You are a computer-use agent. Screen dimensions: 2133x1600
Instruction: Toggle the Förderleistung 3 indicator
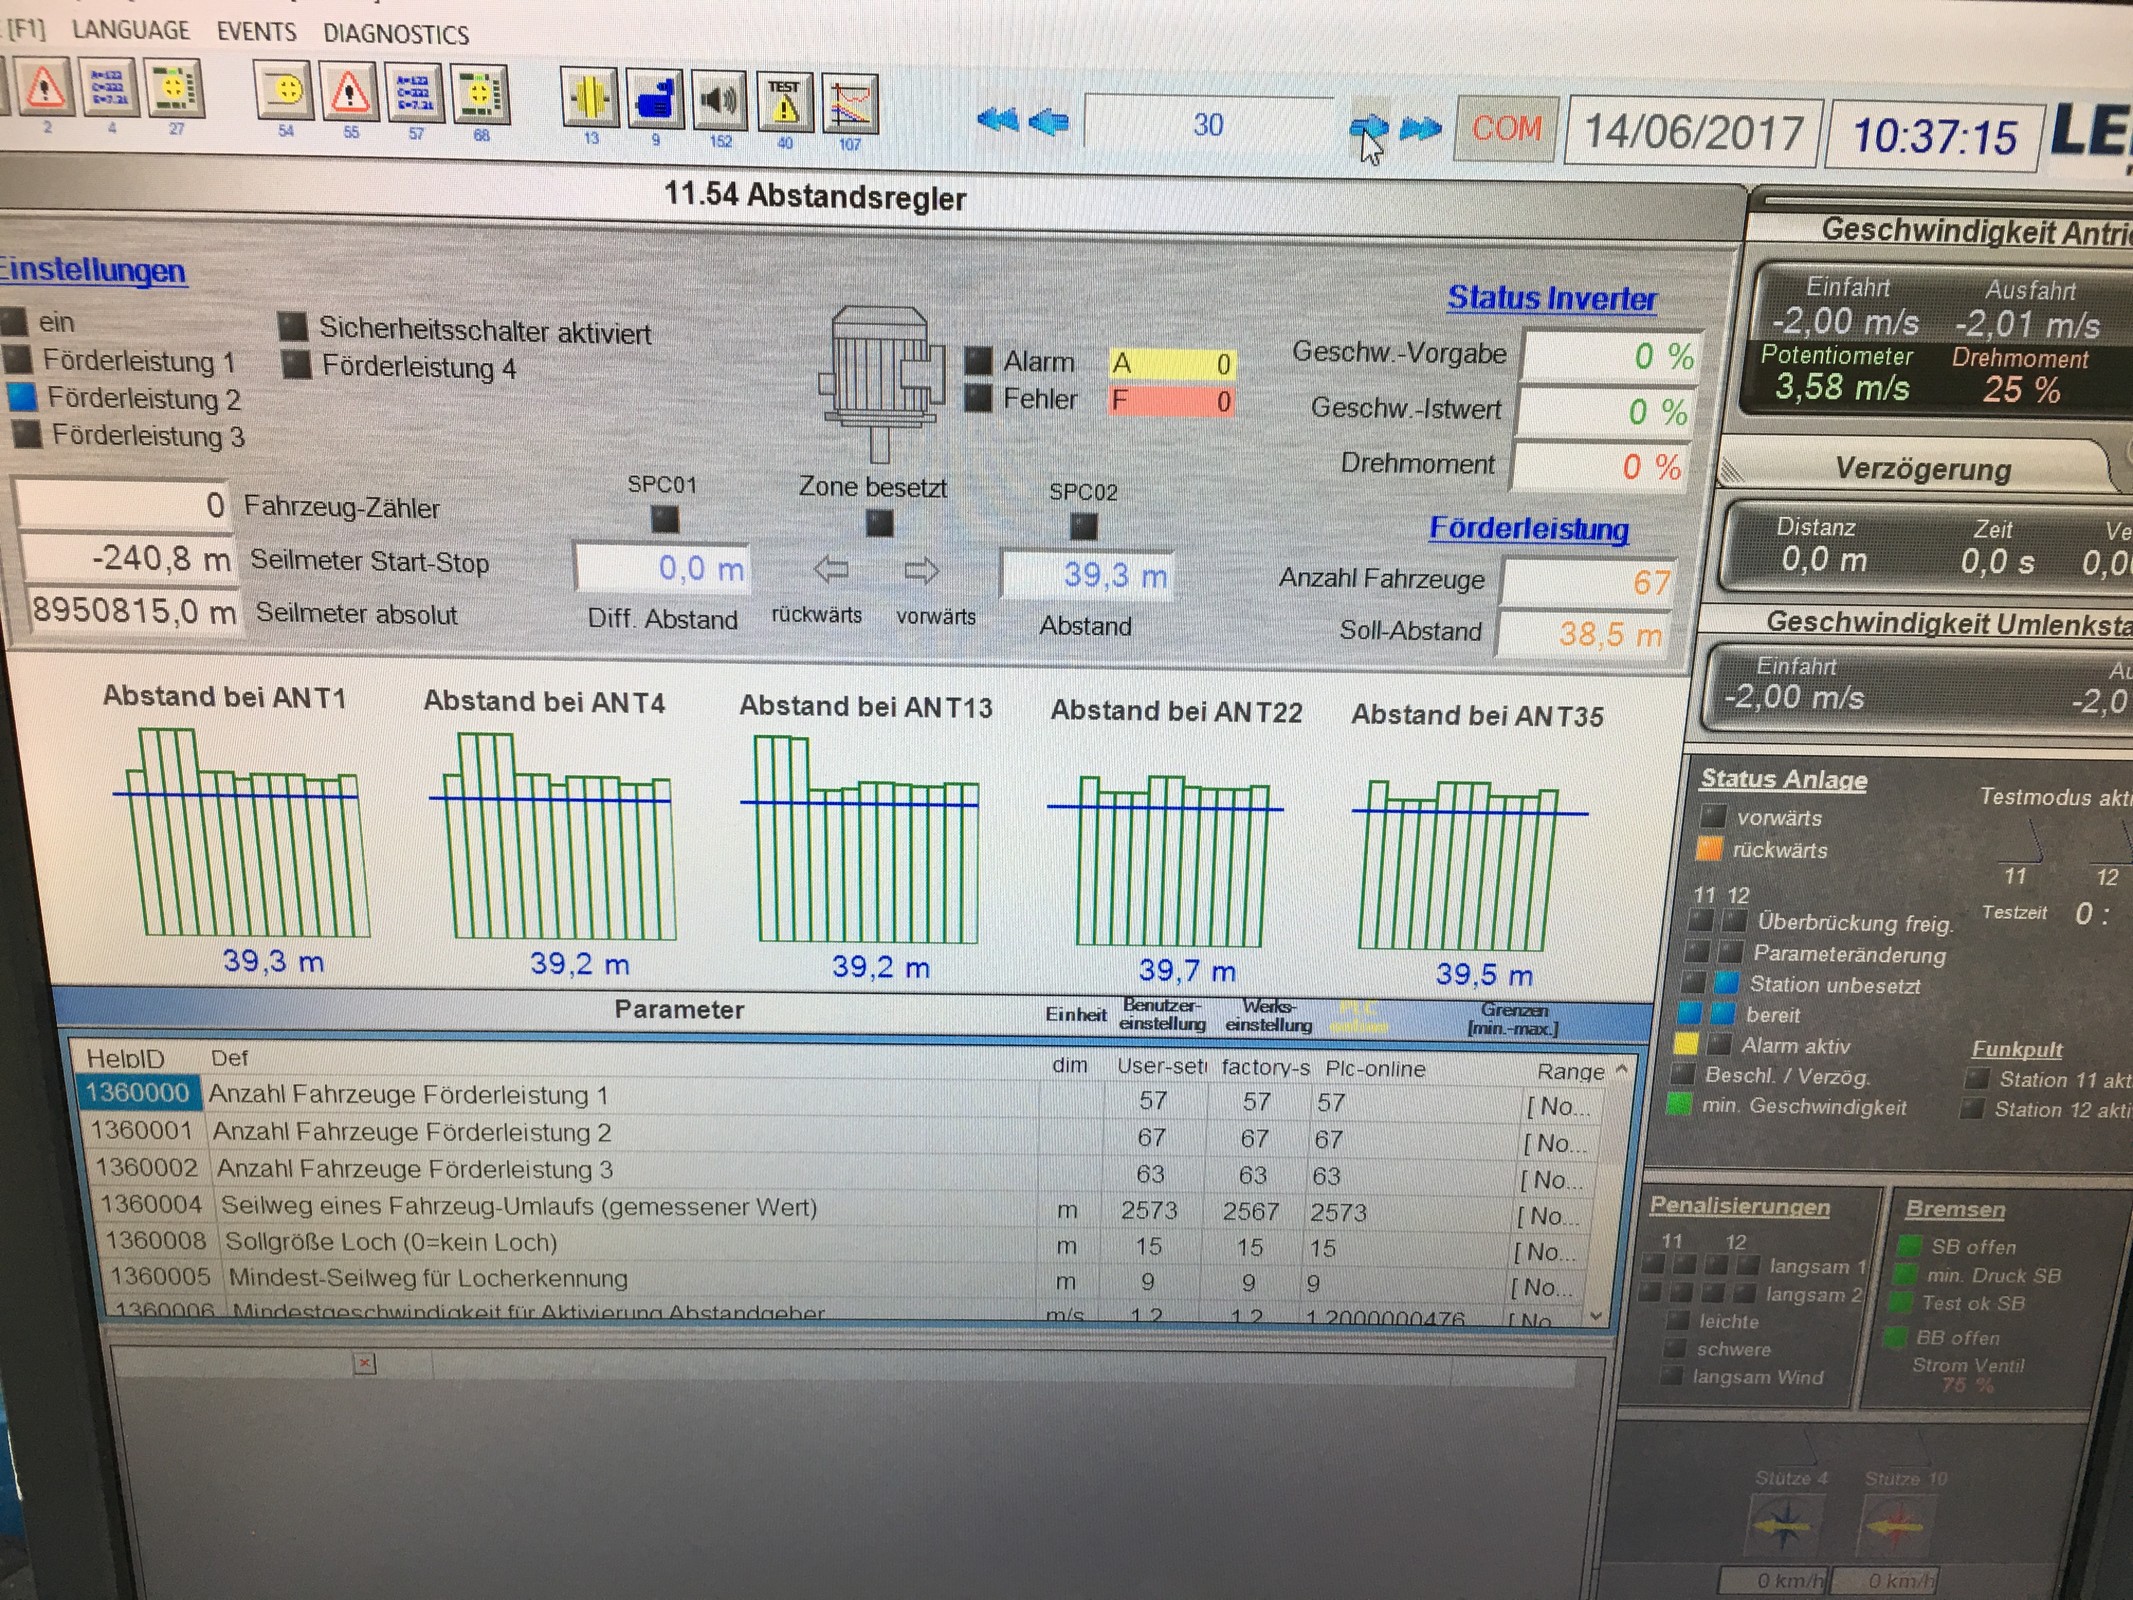click(27, 435)
